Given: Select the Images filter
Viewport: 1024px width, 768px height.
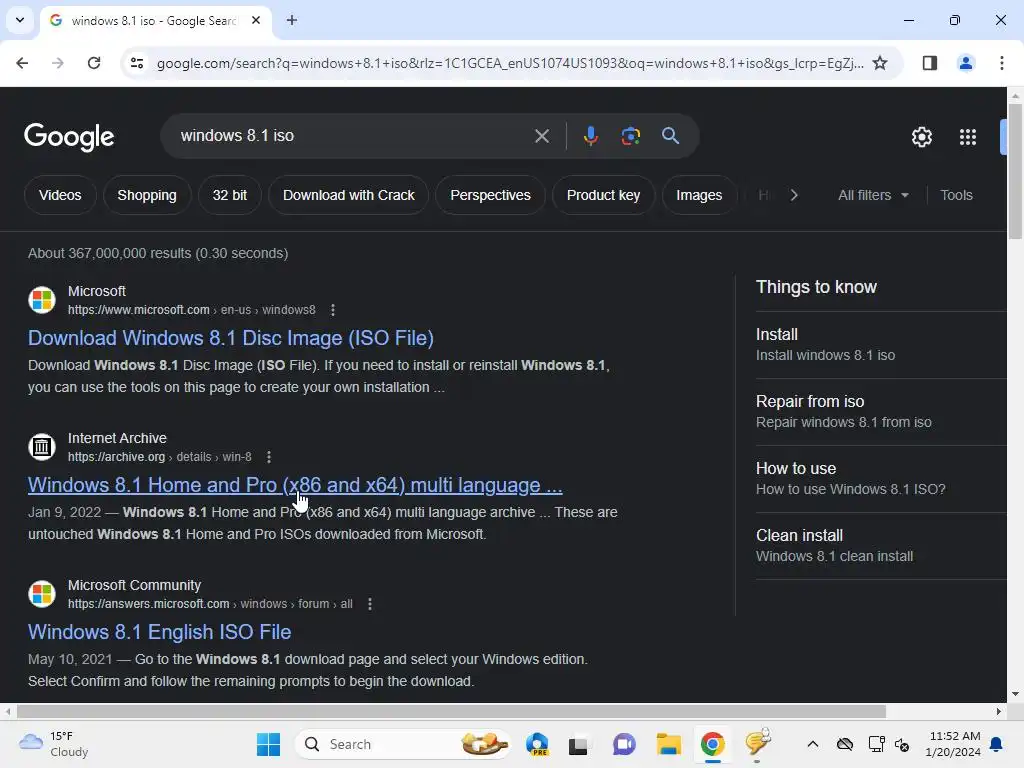Looking at the screenshot, I should [699, 195].
